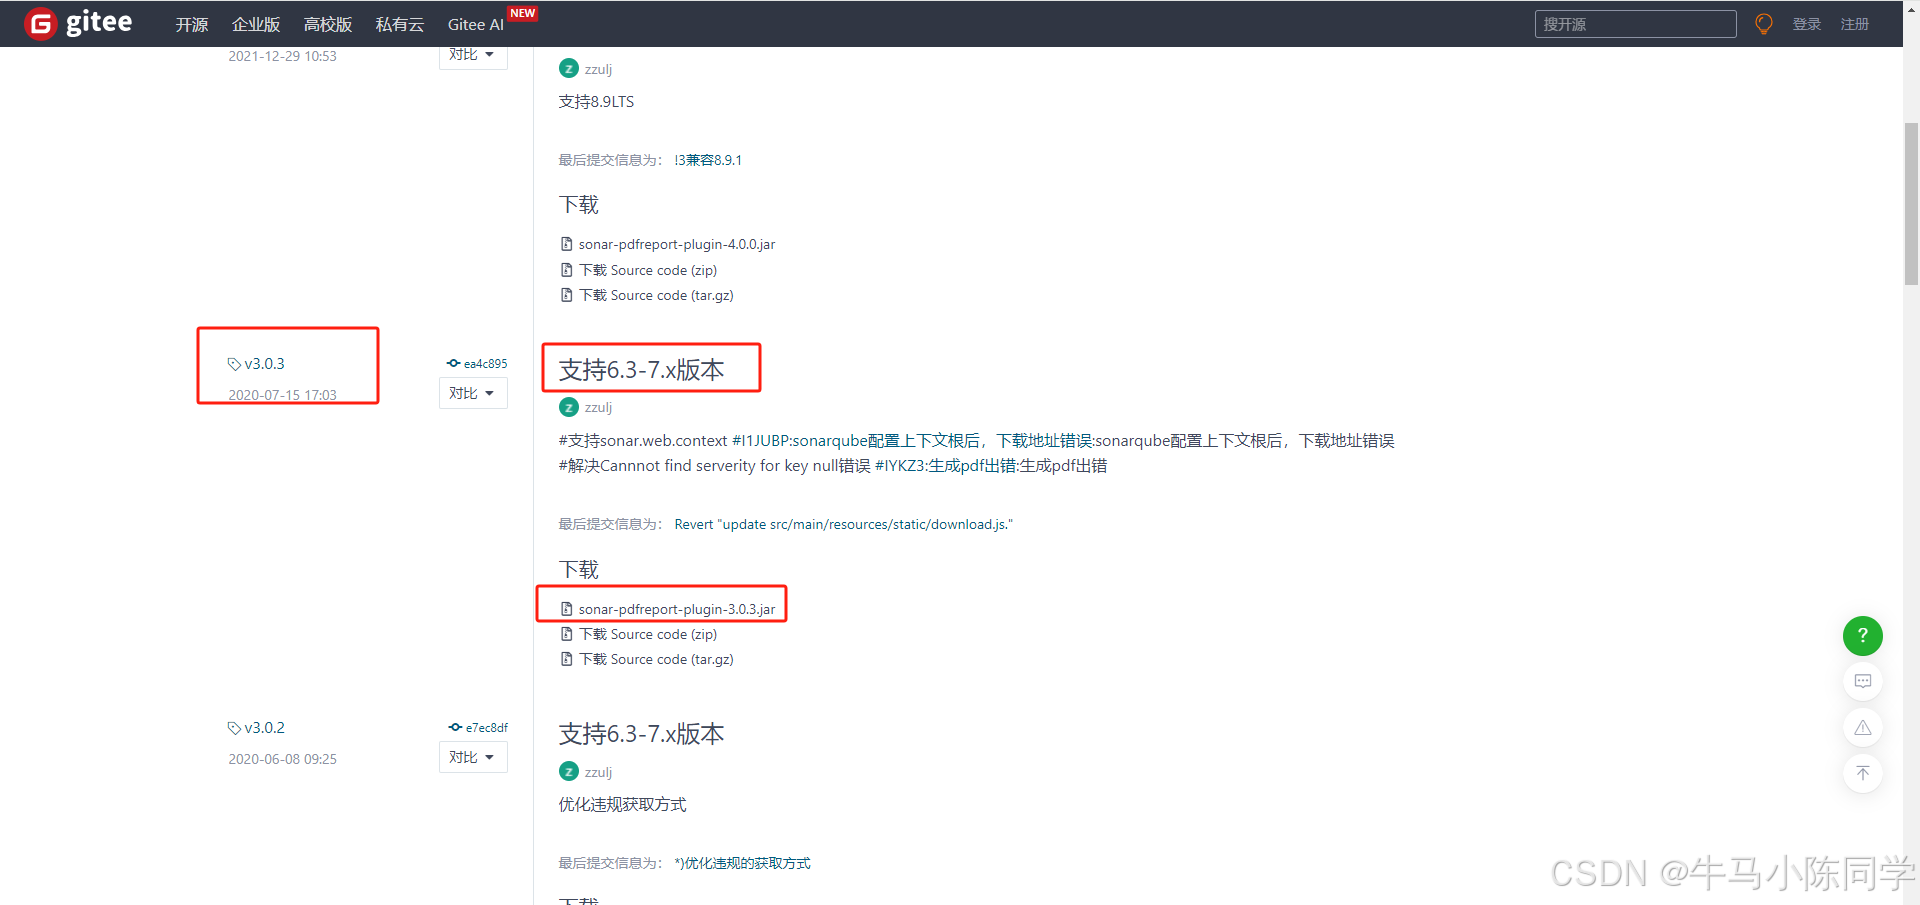
Task: Download Source code (zip) under plugin 4.0.0
Action: (x=648, y=270)
